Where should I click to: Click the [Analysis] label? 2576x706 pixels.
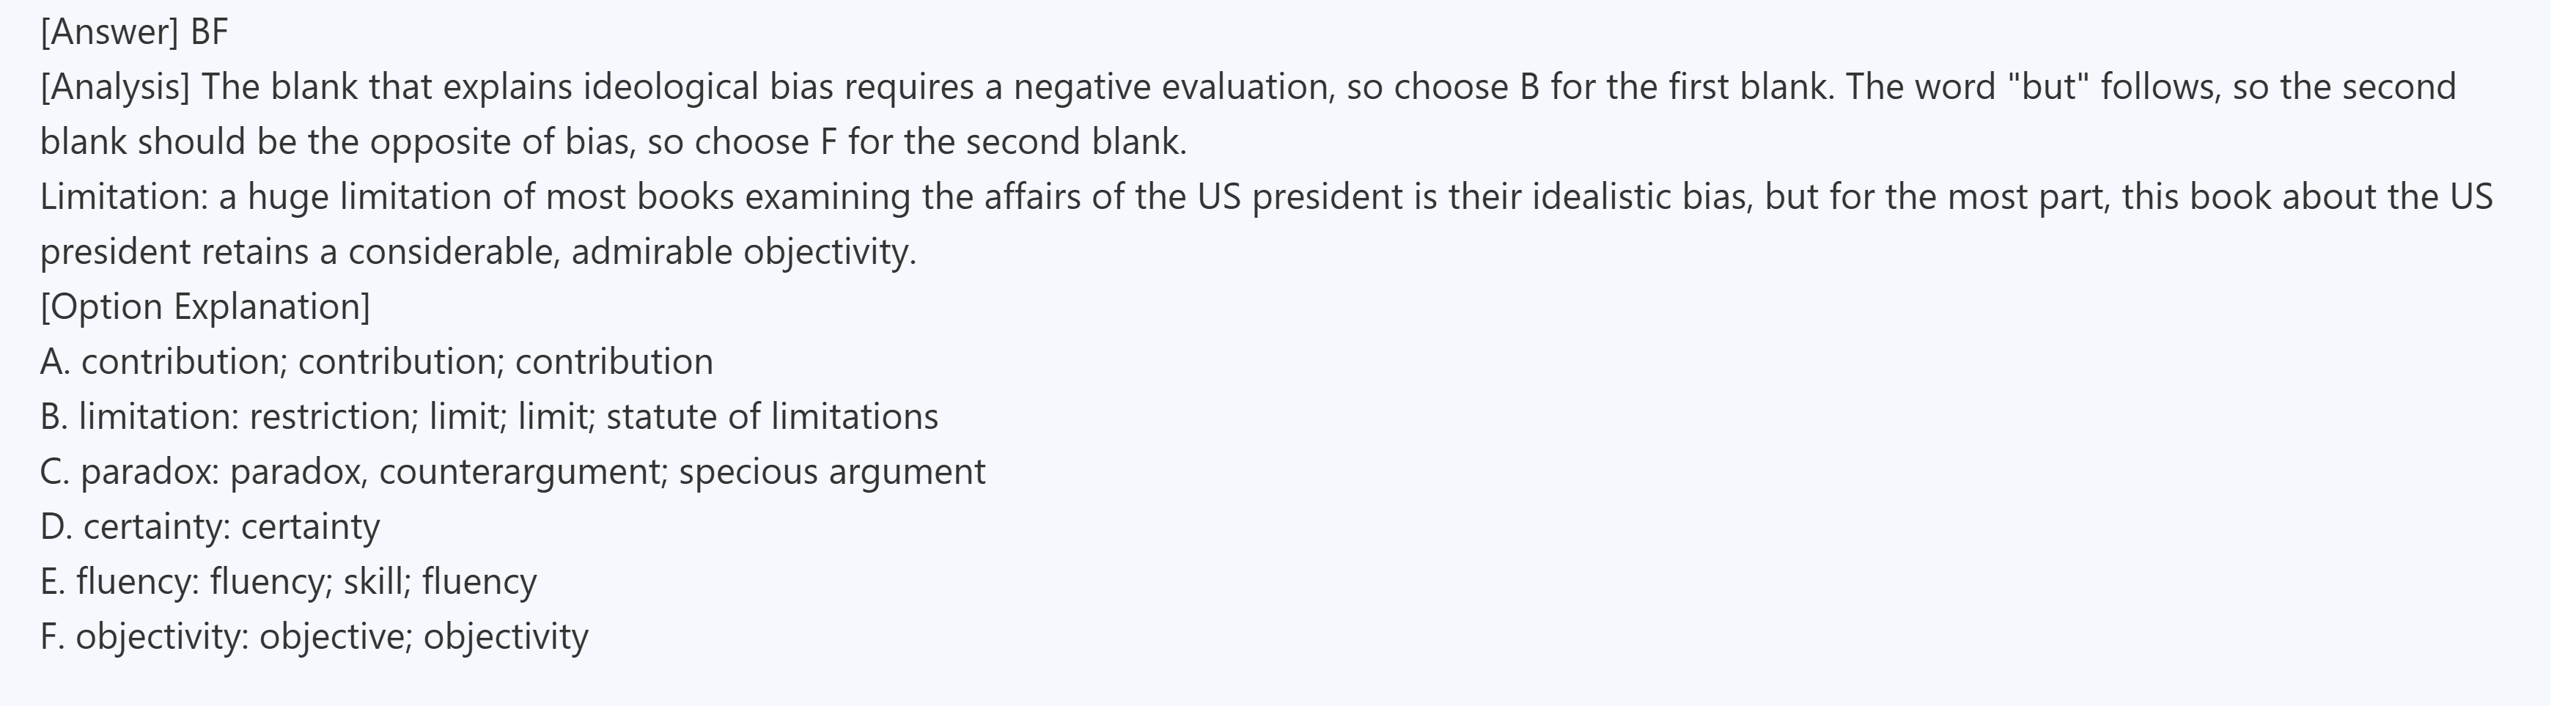115,87
